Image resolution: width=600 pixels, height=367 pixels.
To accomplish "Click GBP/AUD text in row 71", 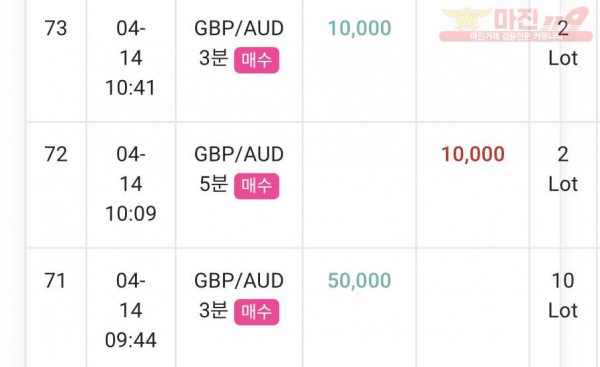I will click(239, 281).
